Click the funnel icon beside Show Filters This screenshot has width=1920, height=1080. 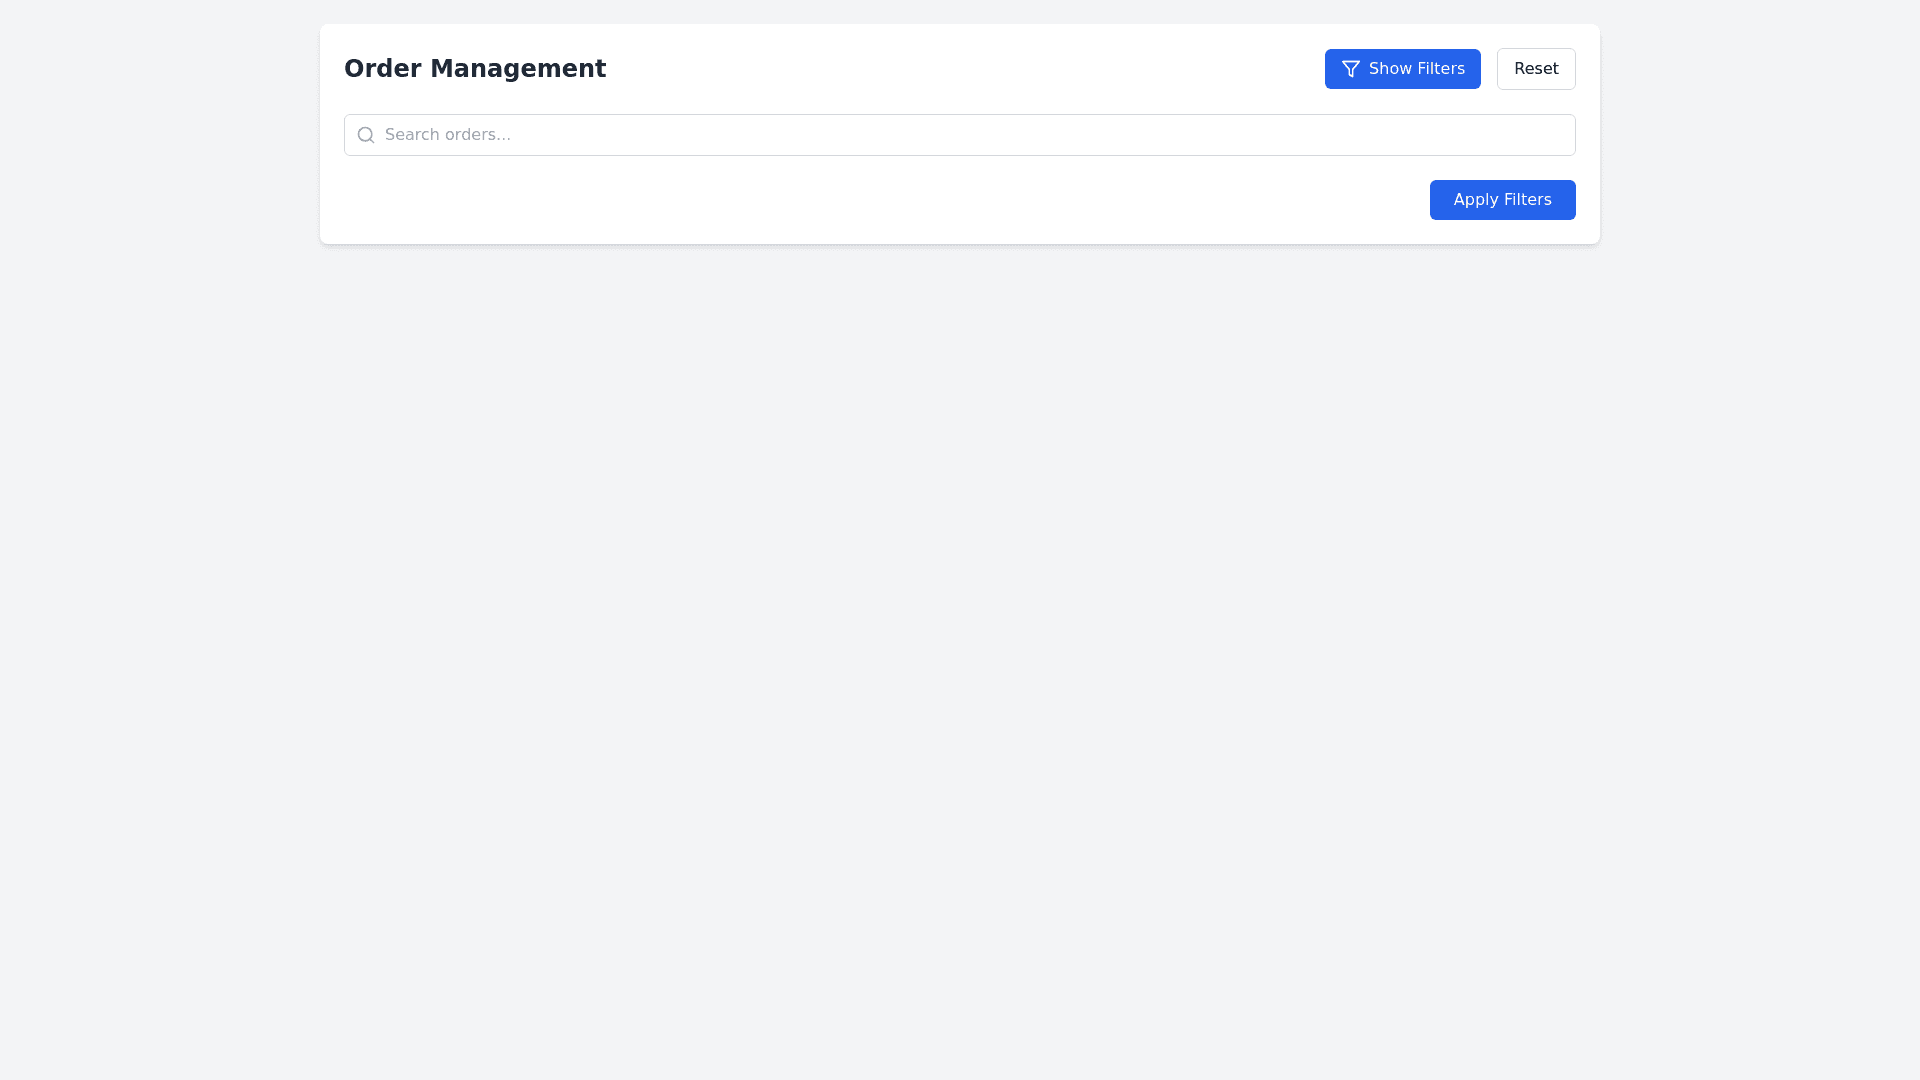[x=1351, y=69]
